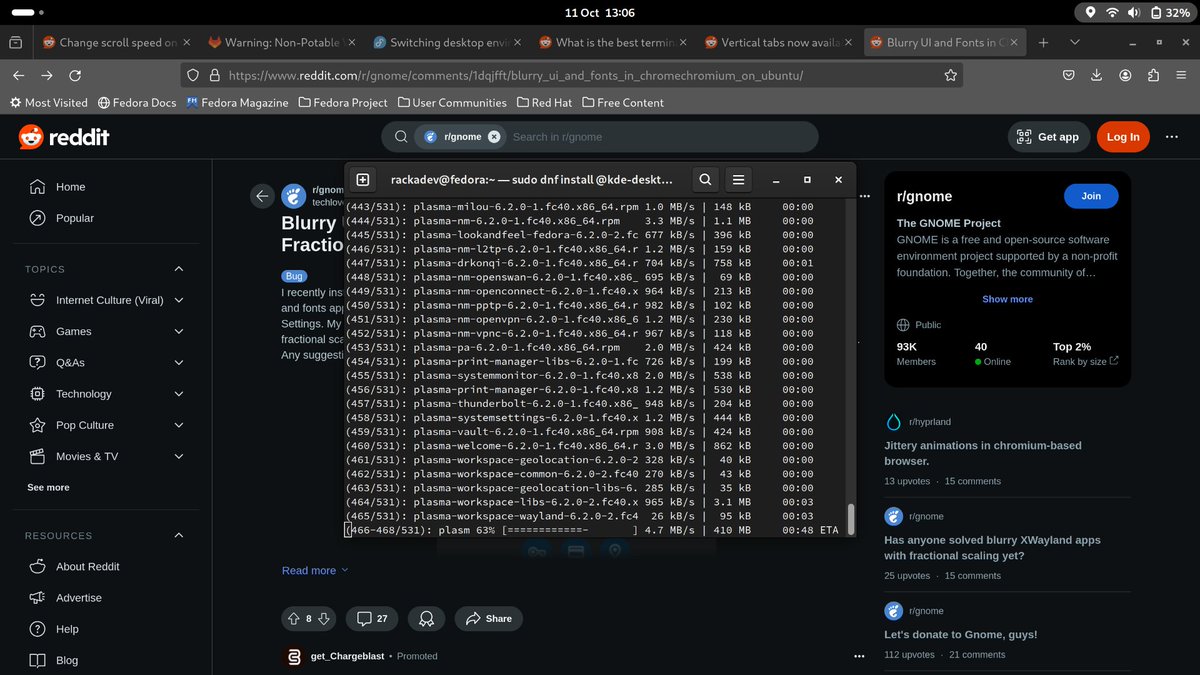Open the Fedora Docs bookmark
Viewport: 1200px width, 675px height.
pyautogui.click(x=137, y=102)
